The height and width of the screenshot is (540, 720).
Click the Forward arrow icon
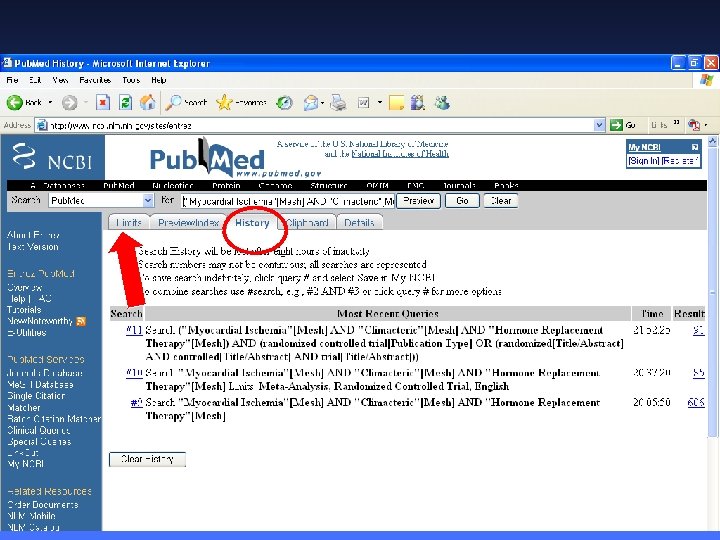coord(69,102)
